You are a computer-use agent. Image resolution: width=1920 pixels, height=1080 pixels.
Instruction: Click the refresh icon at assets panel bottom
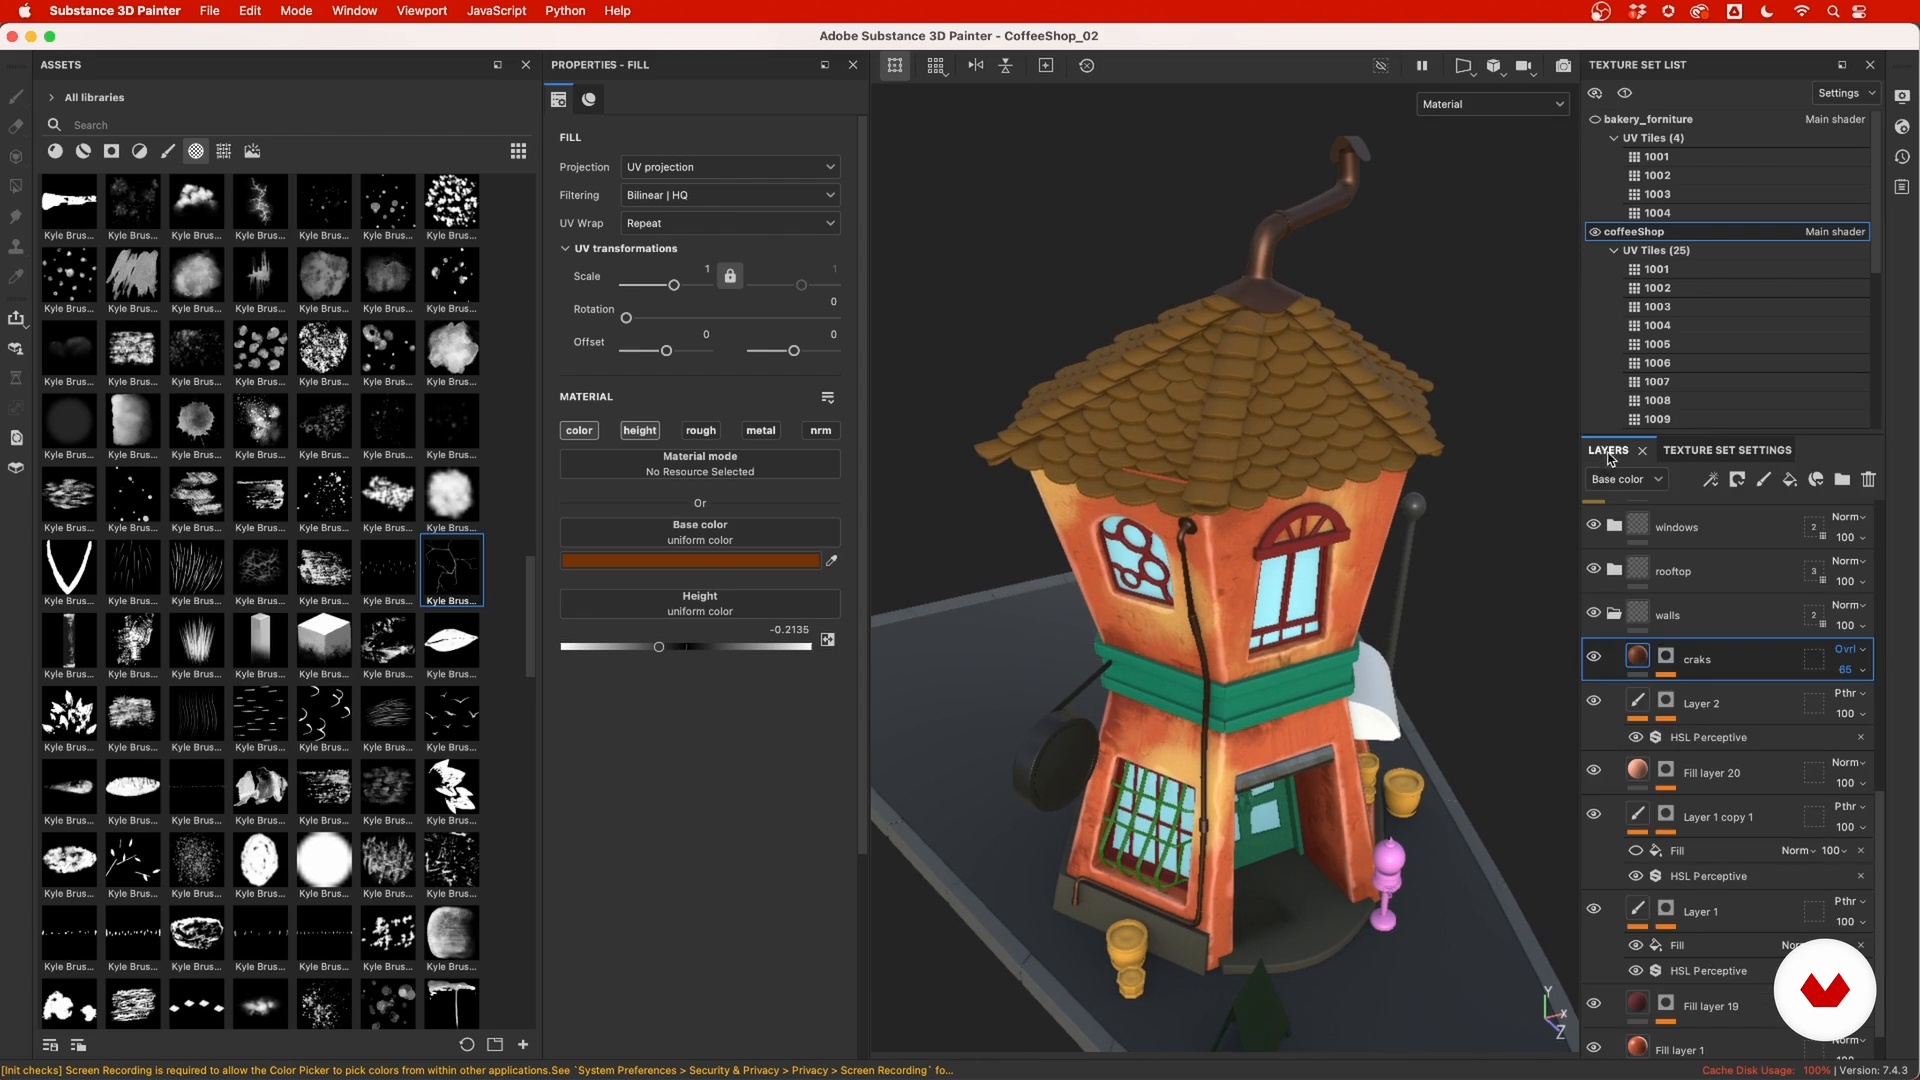[x=467, y=1045]
